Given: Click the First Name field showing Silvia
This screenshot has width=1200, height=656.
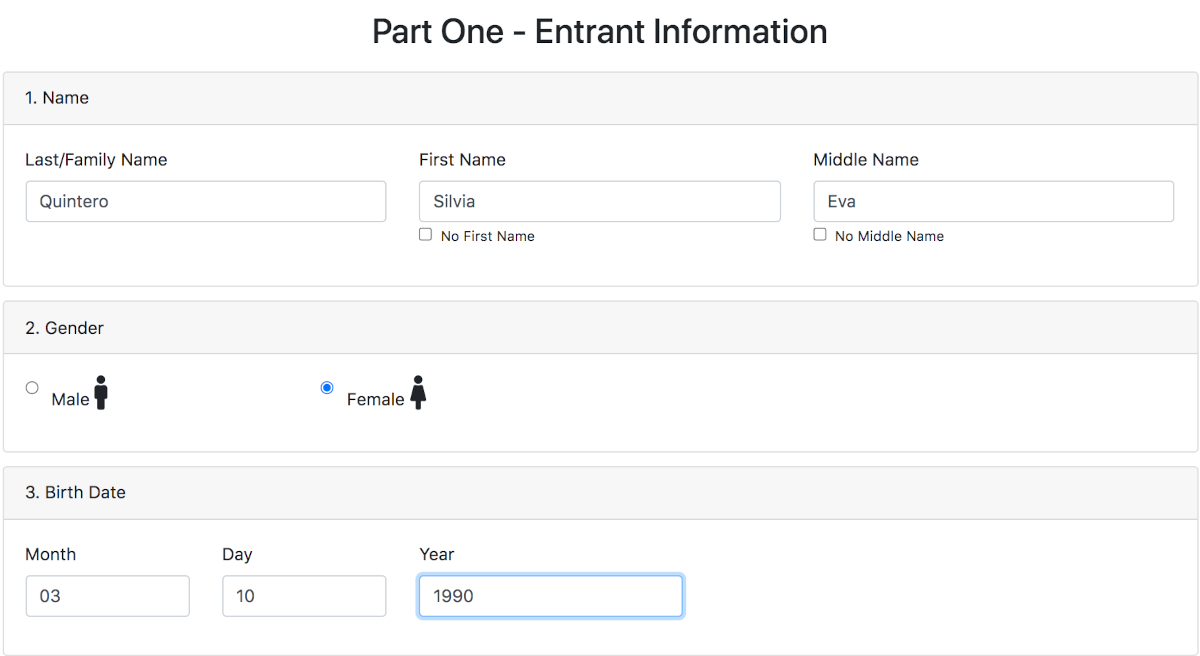Looking at the screenshot, I should click(599, 201).
